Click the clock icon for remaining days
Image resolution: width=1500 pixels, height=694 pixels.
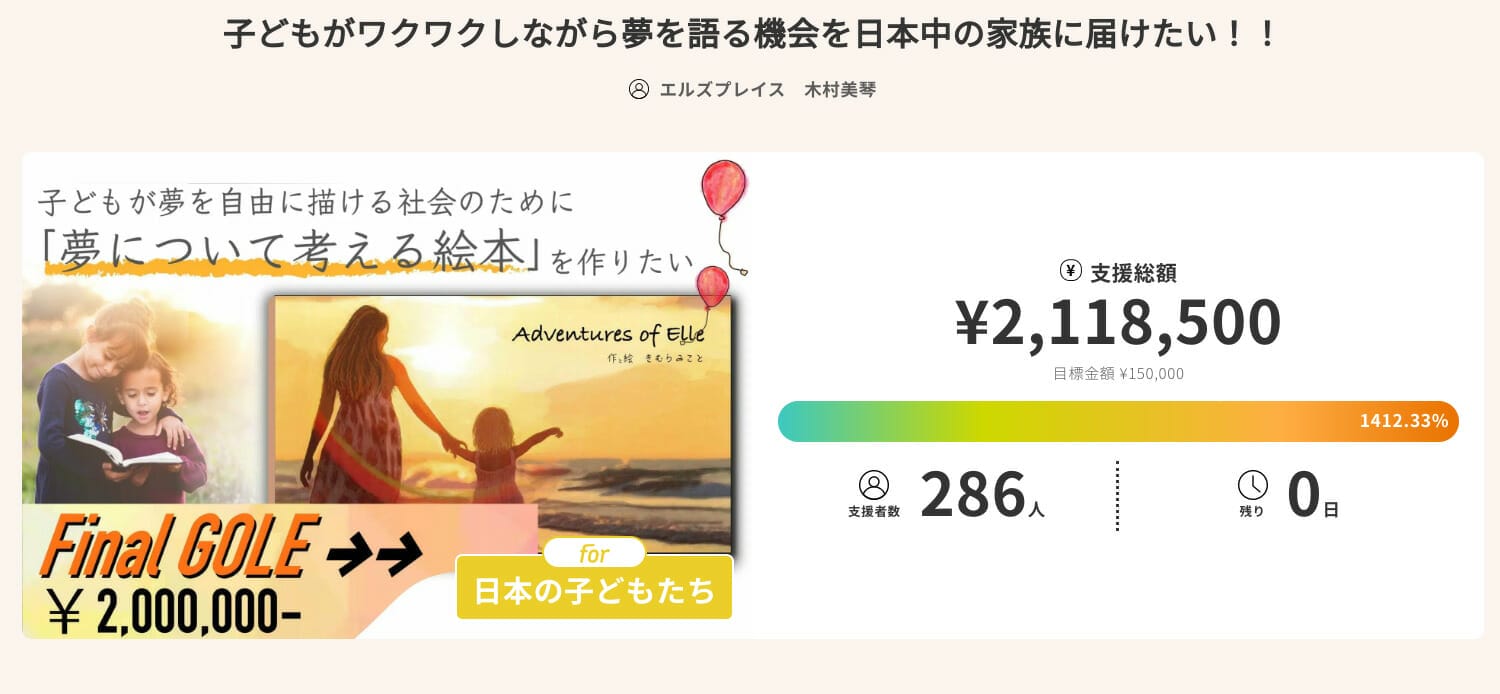[x=1252, y=485]
